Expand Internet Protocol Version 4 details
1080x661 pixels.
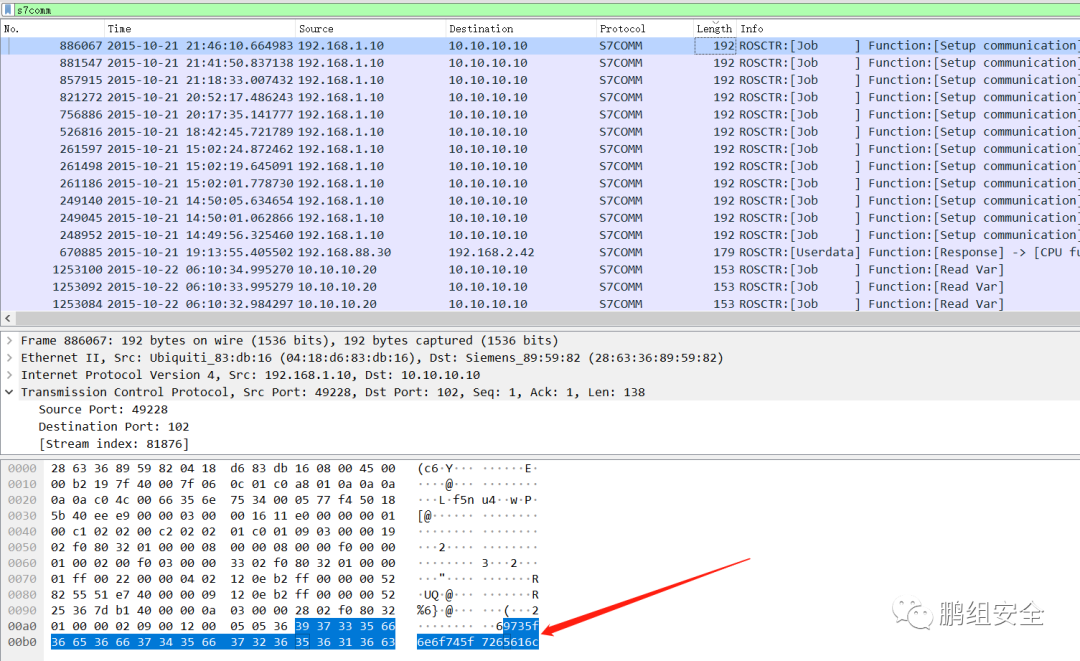point(10,374)
